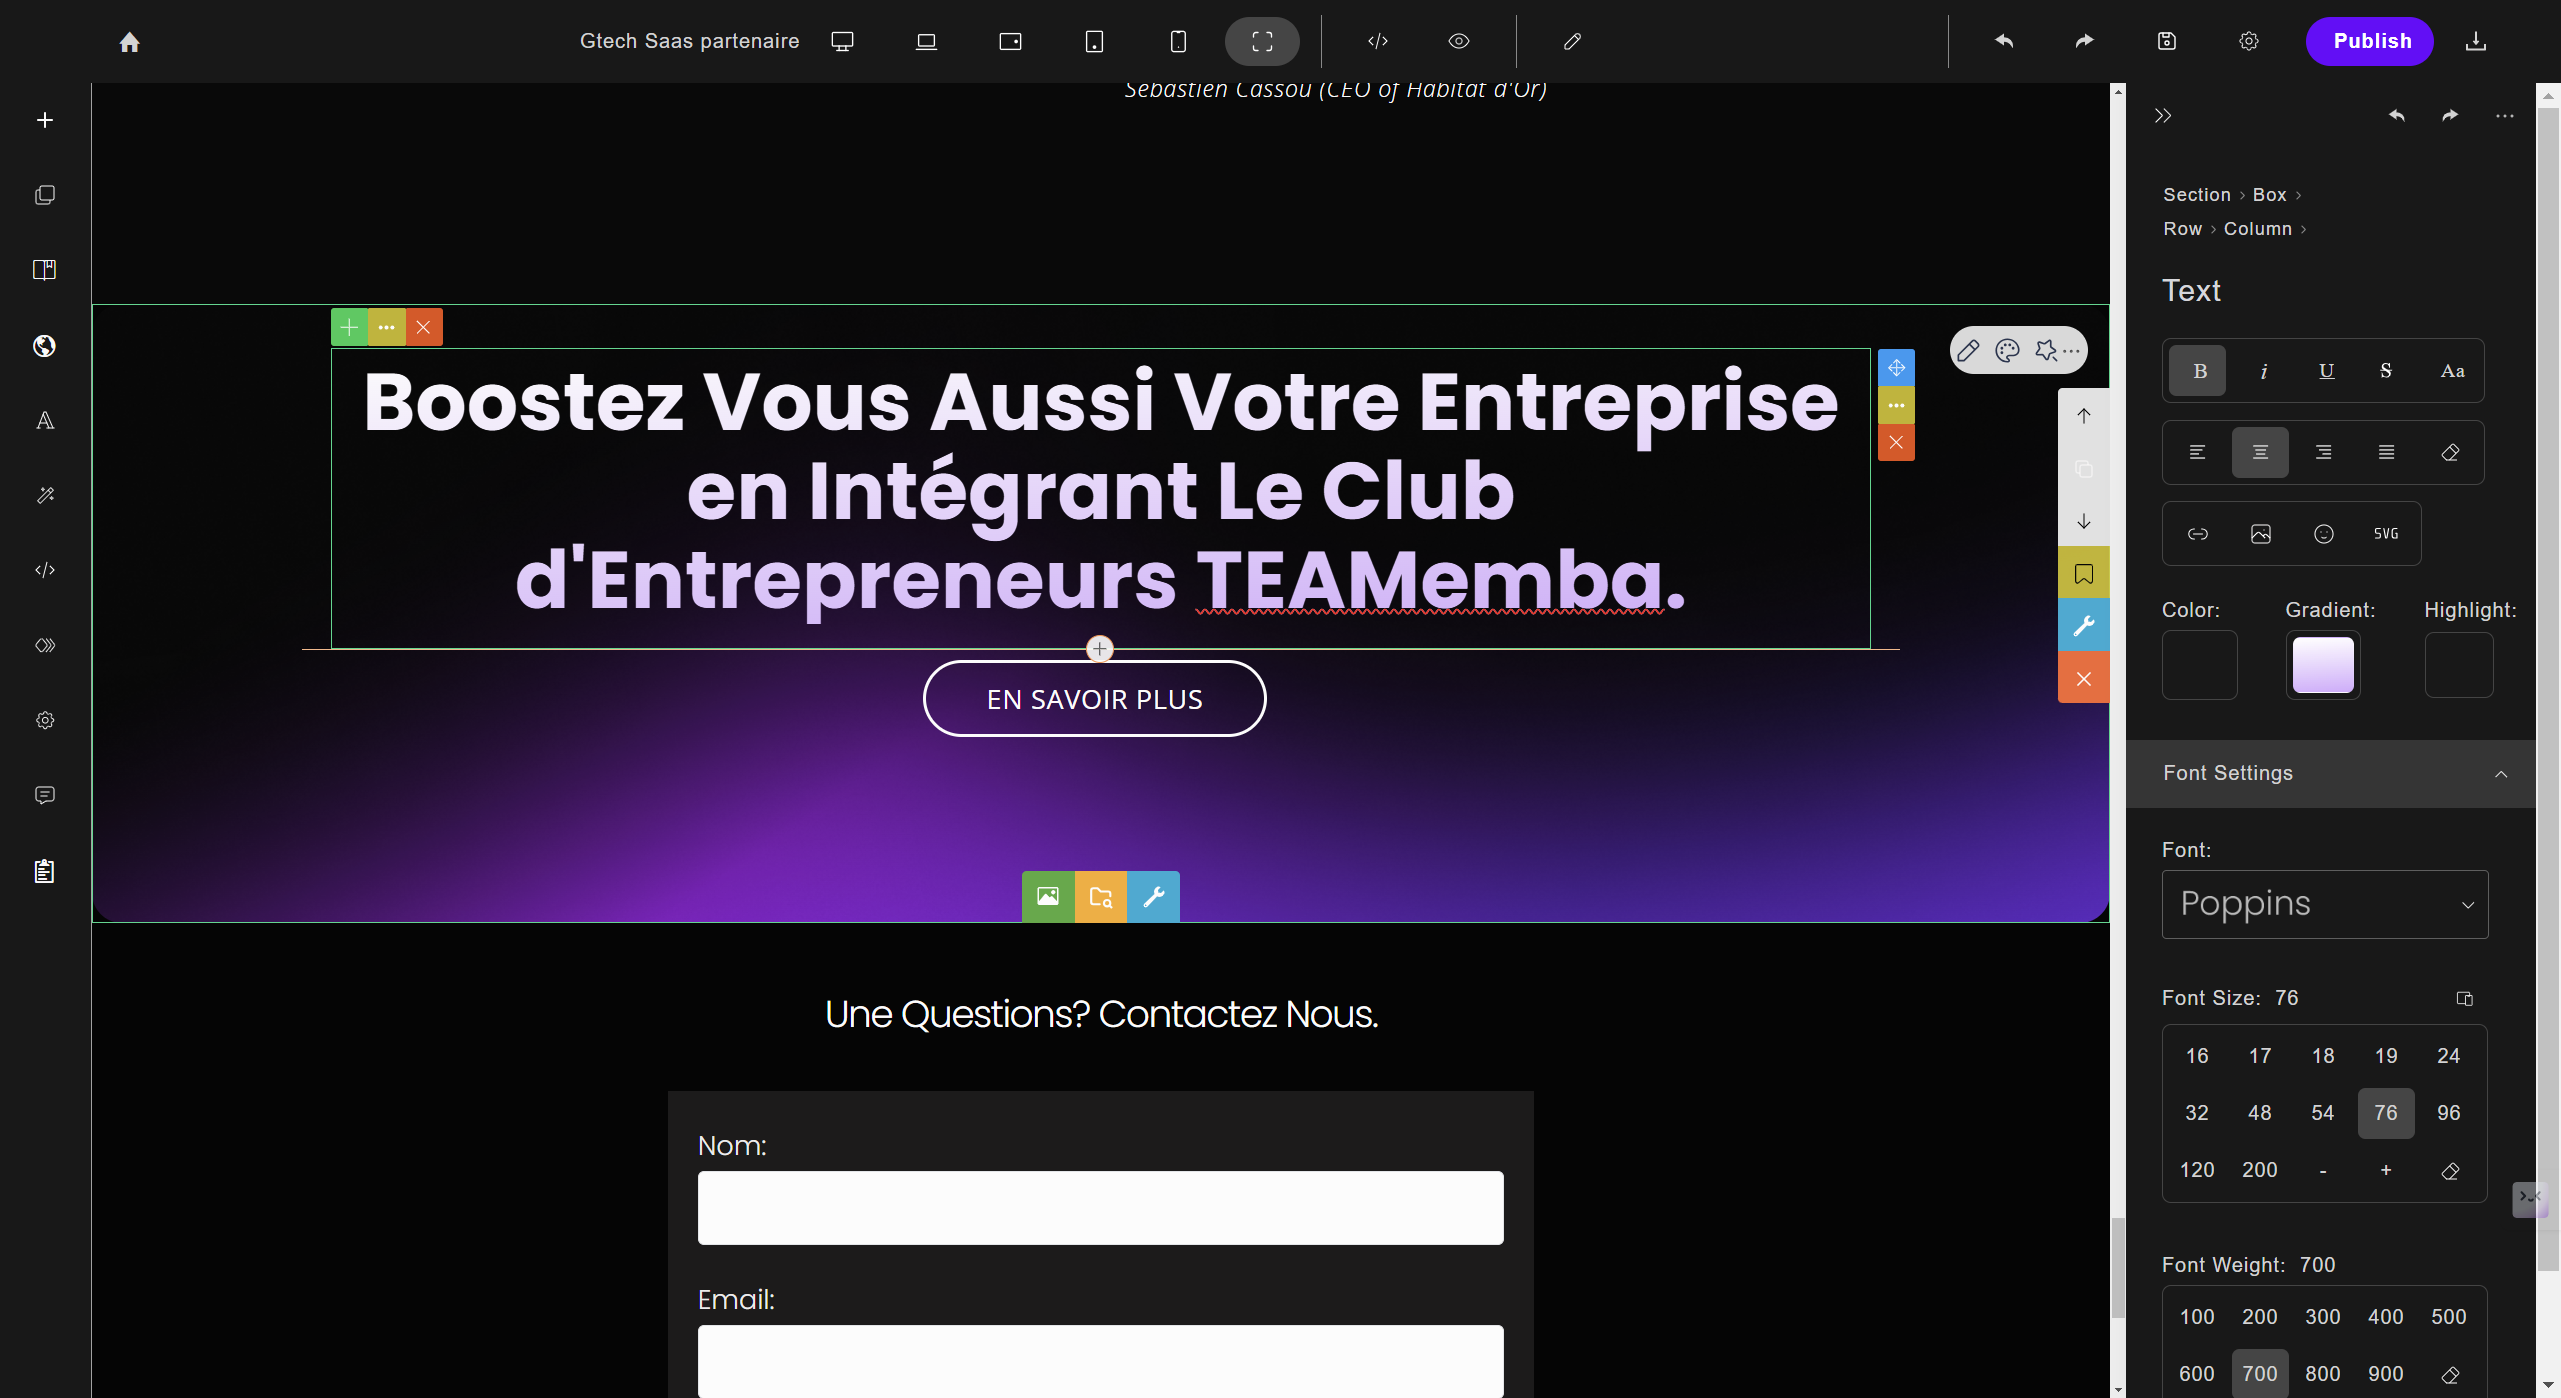Change section background image with green icon
The width and height of the screenshot is (2561, 1398).
point(1048,896)
